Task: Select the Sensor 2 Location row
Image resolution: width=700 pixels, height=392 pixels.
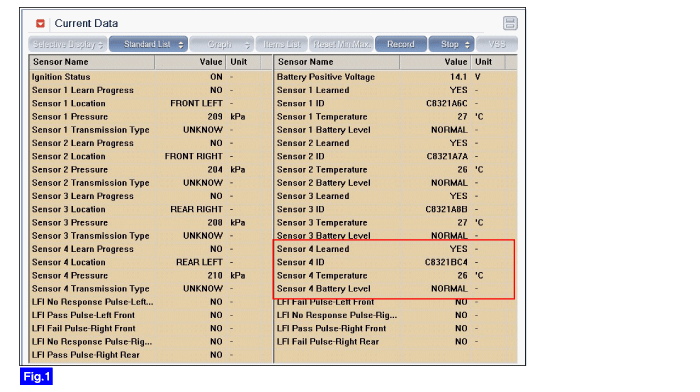Action: coord(151,156)
